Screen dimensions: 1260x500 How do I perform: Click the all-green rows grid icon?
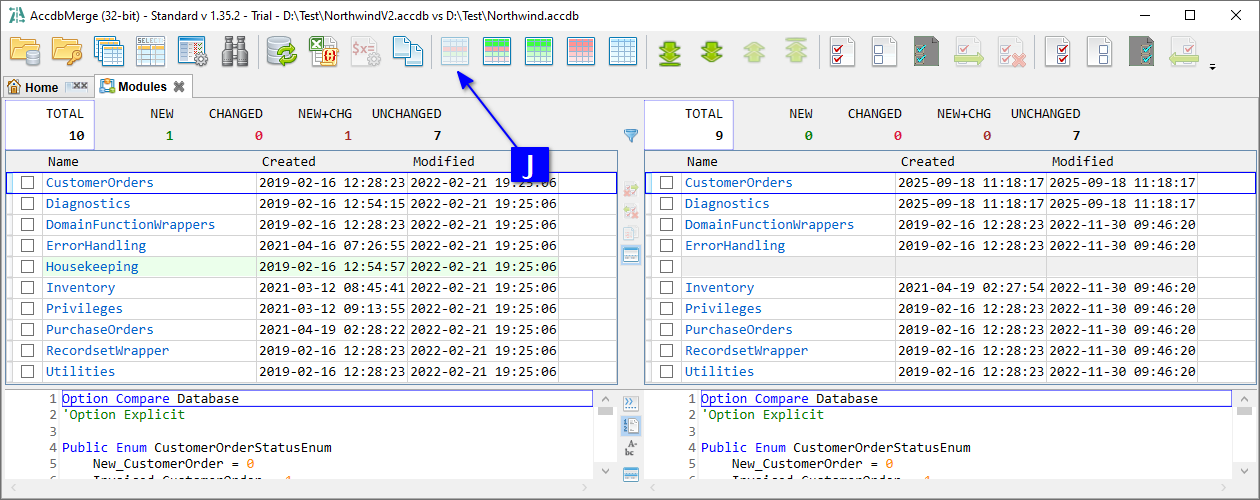coord(539,51)
